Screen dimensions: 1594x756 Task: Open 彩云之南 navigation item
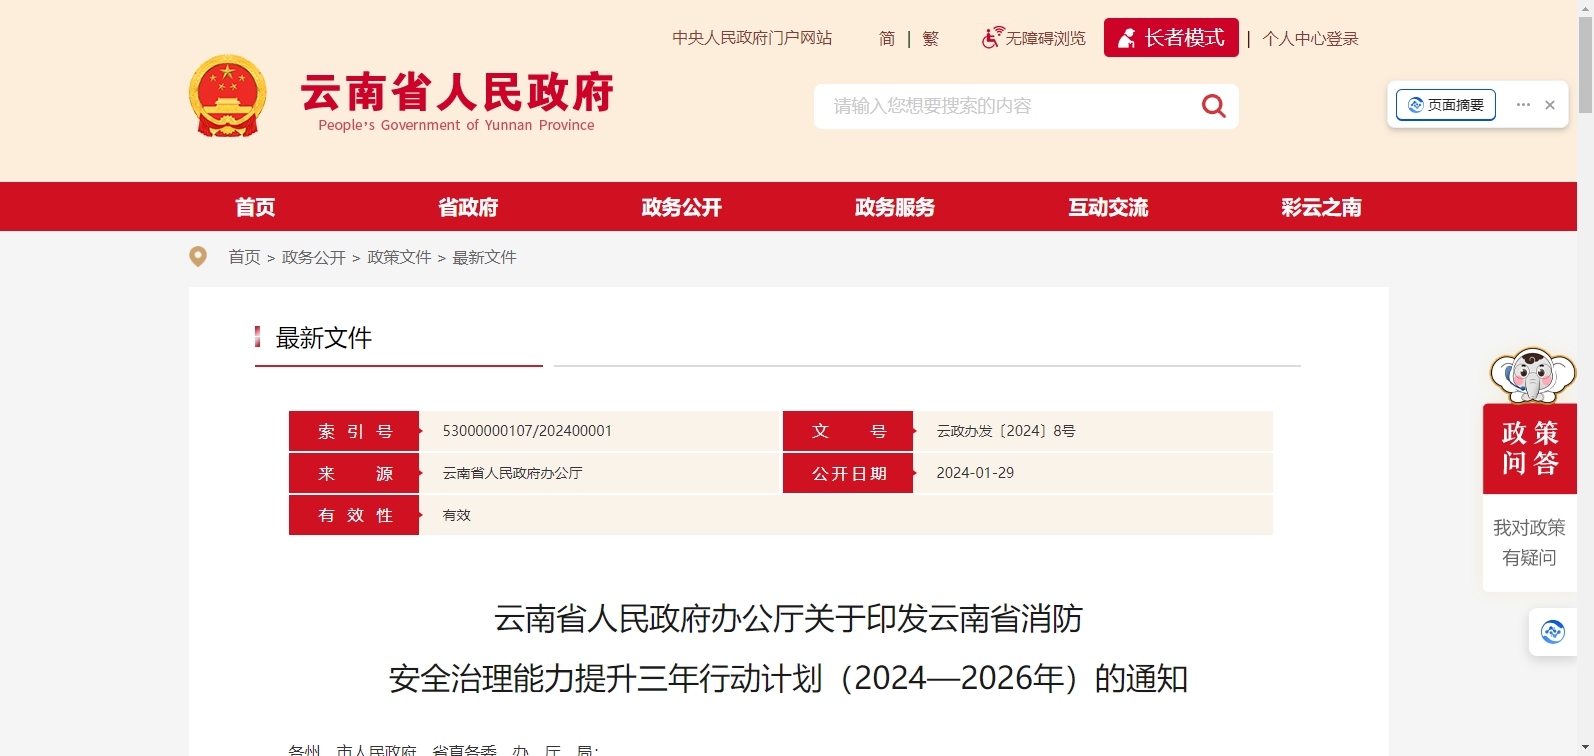click(x=1321, y=207)
